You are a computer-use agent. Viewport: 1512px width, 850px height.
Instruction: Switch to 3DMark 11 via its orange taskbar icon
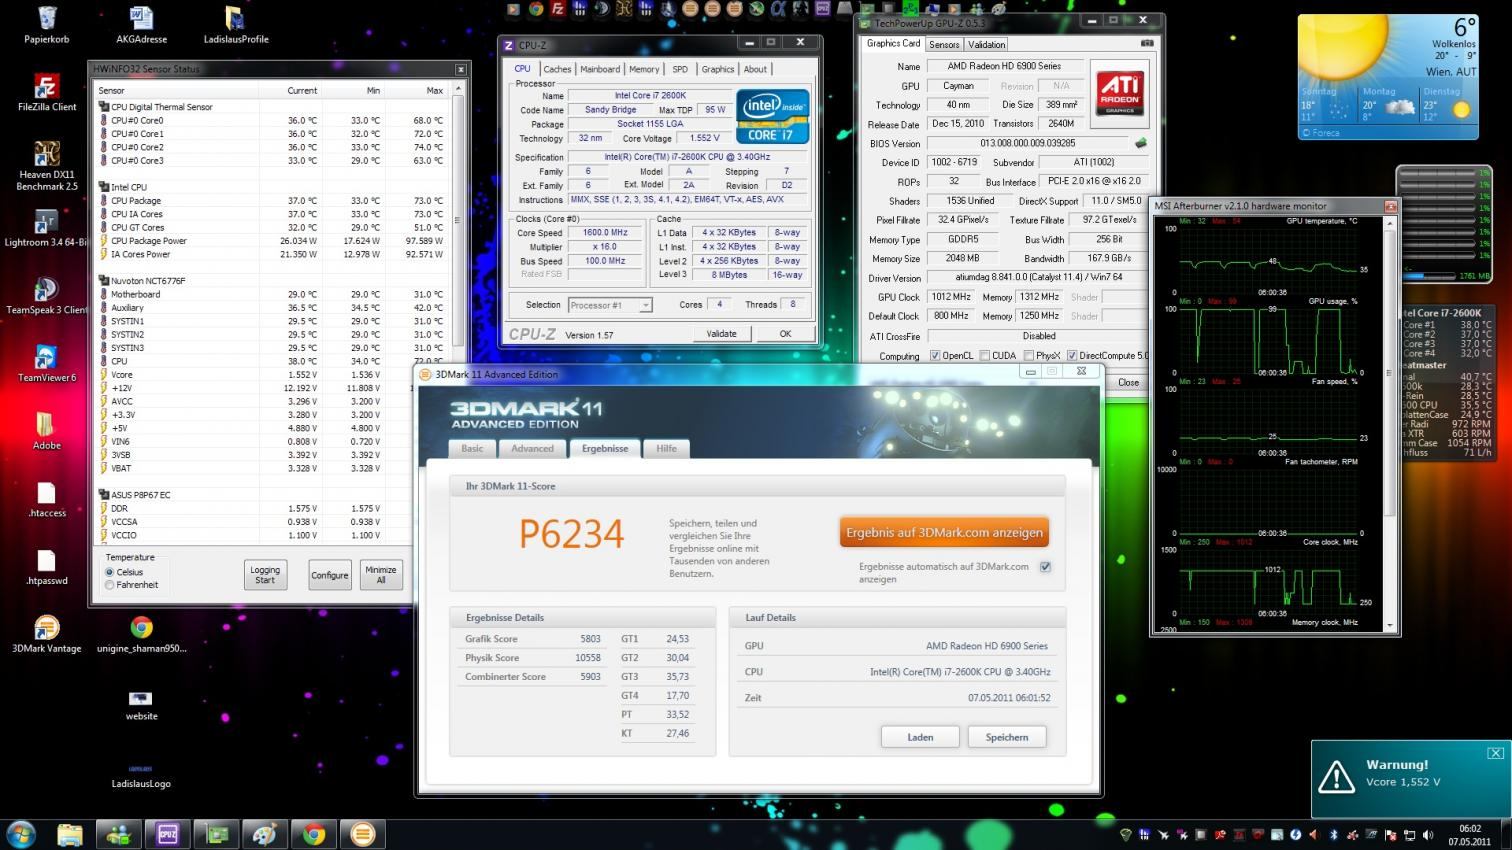click(363, 834)
